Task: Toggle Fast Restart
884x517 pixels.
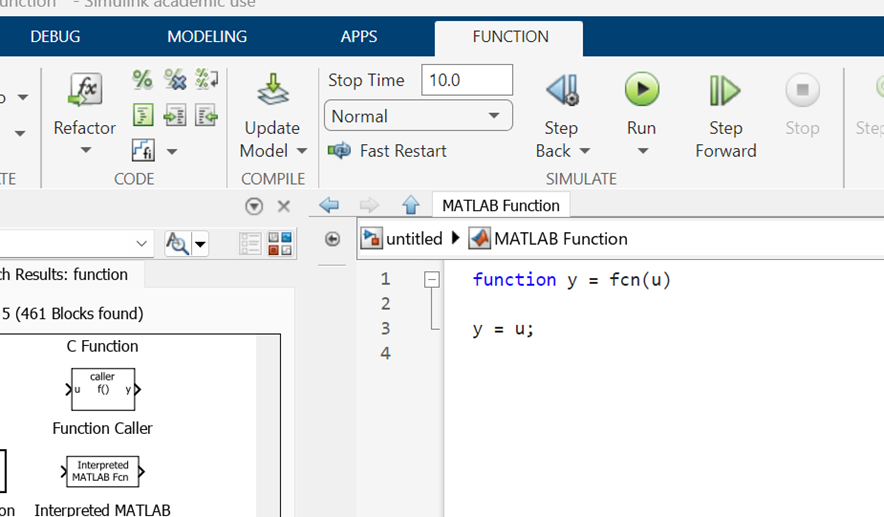Action: tap(387, 151)
